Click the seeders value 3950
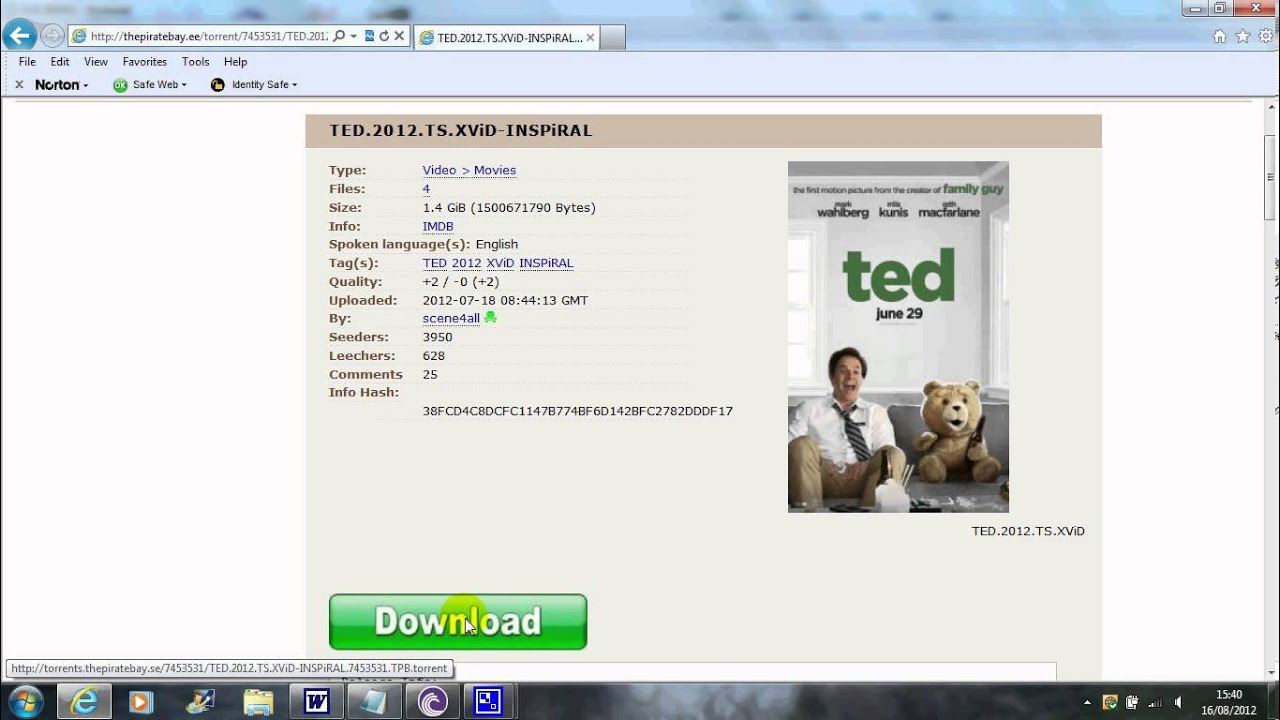Image resolution: width=1280 pixels, height=720 pixels. 438,337
